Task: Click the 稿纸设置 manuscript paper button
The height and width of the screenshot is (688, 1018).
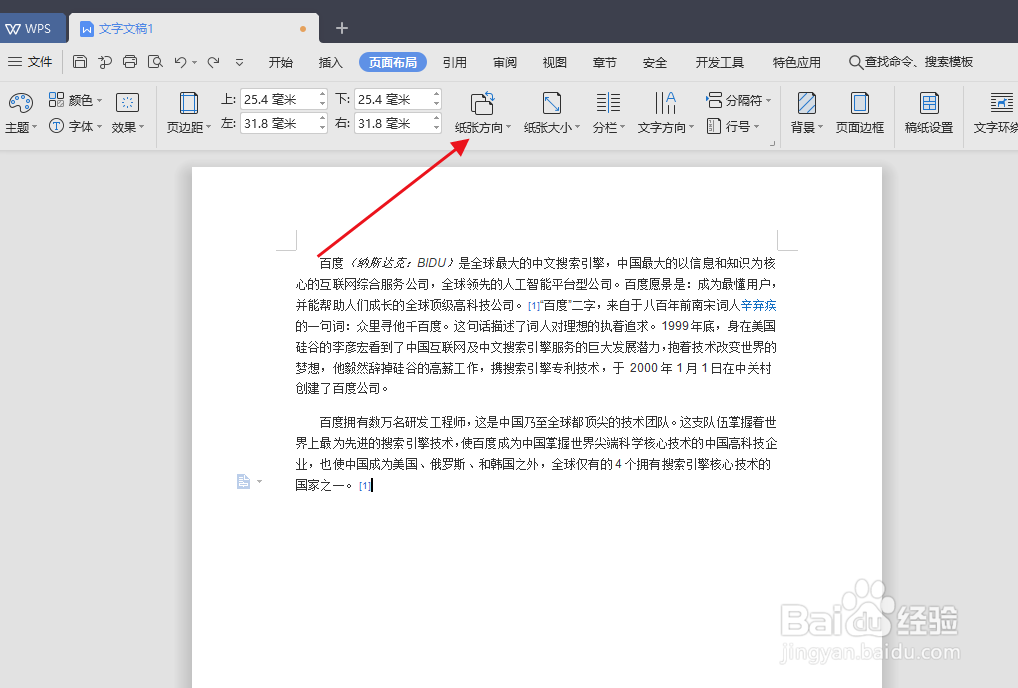Action: (x=929, y=112)
